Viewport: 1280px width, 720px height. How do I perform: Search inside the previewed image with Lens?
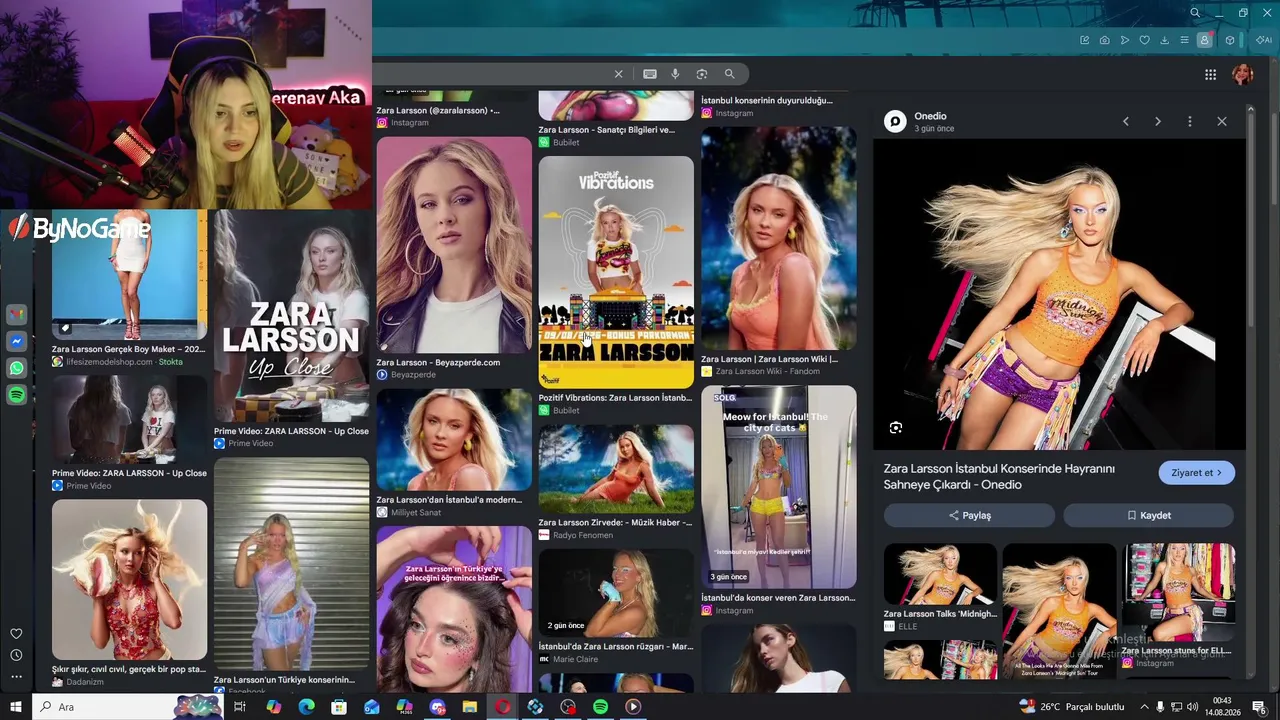point(896,428)
